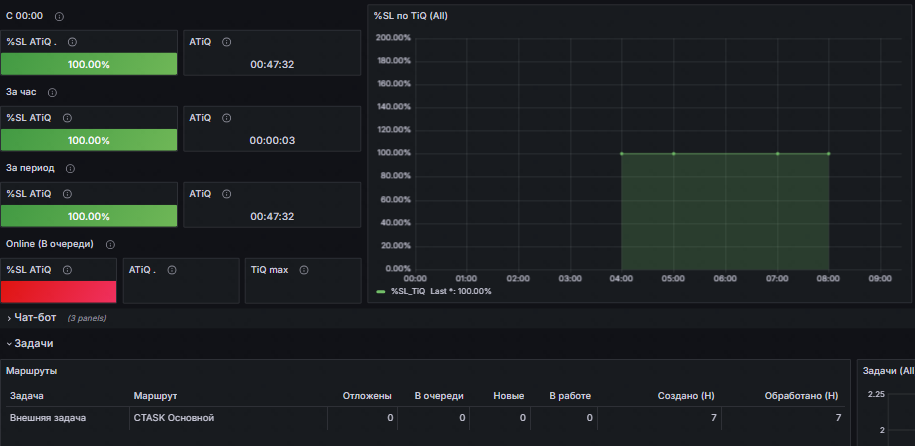Sort table by 'Обработано (H)' column header

[801, 396]
